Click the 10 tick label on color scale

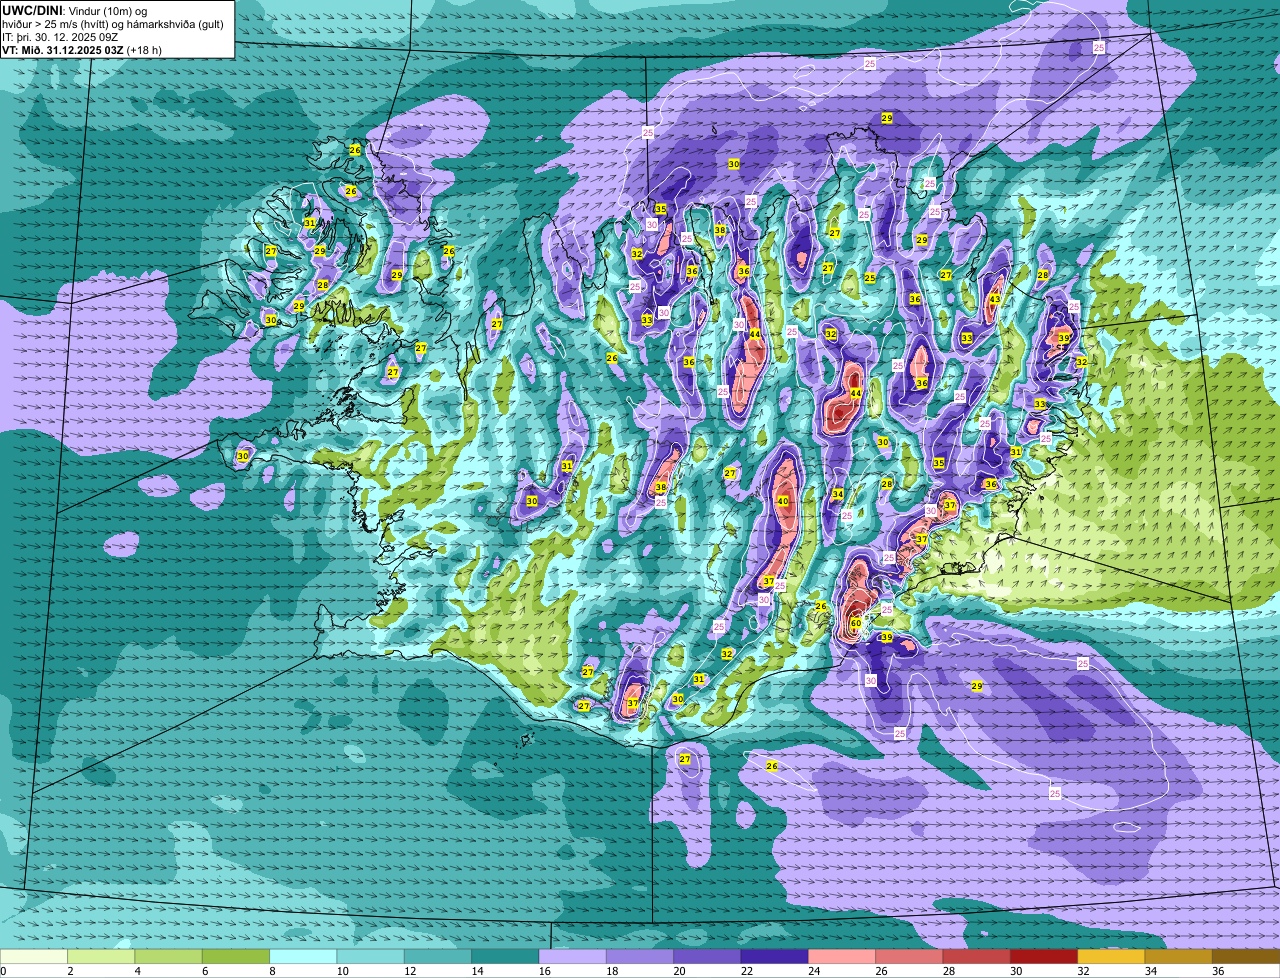click(x=343, y=970)
